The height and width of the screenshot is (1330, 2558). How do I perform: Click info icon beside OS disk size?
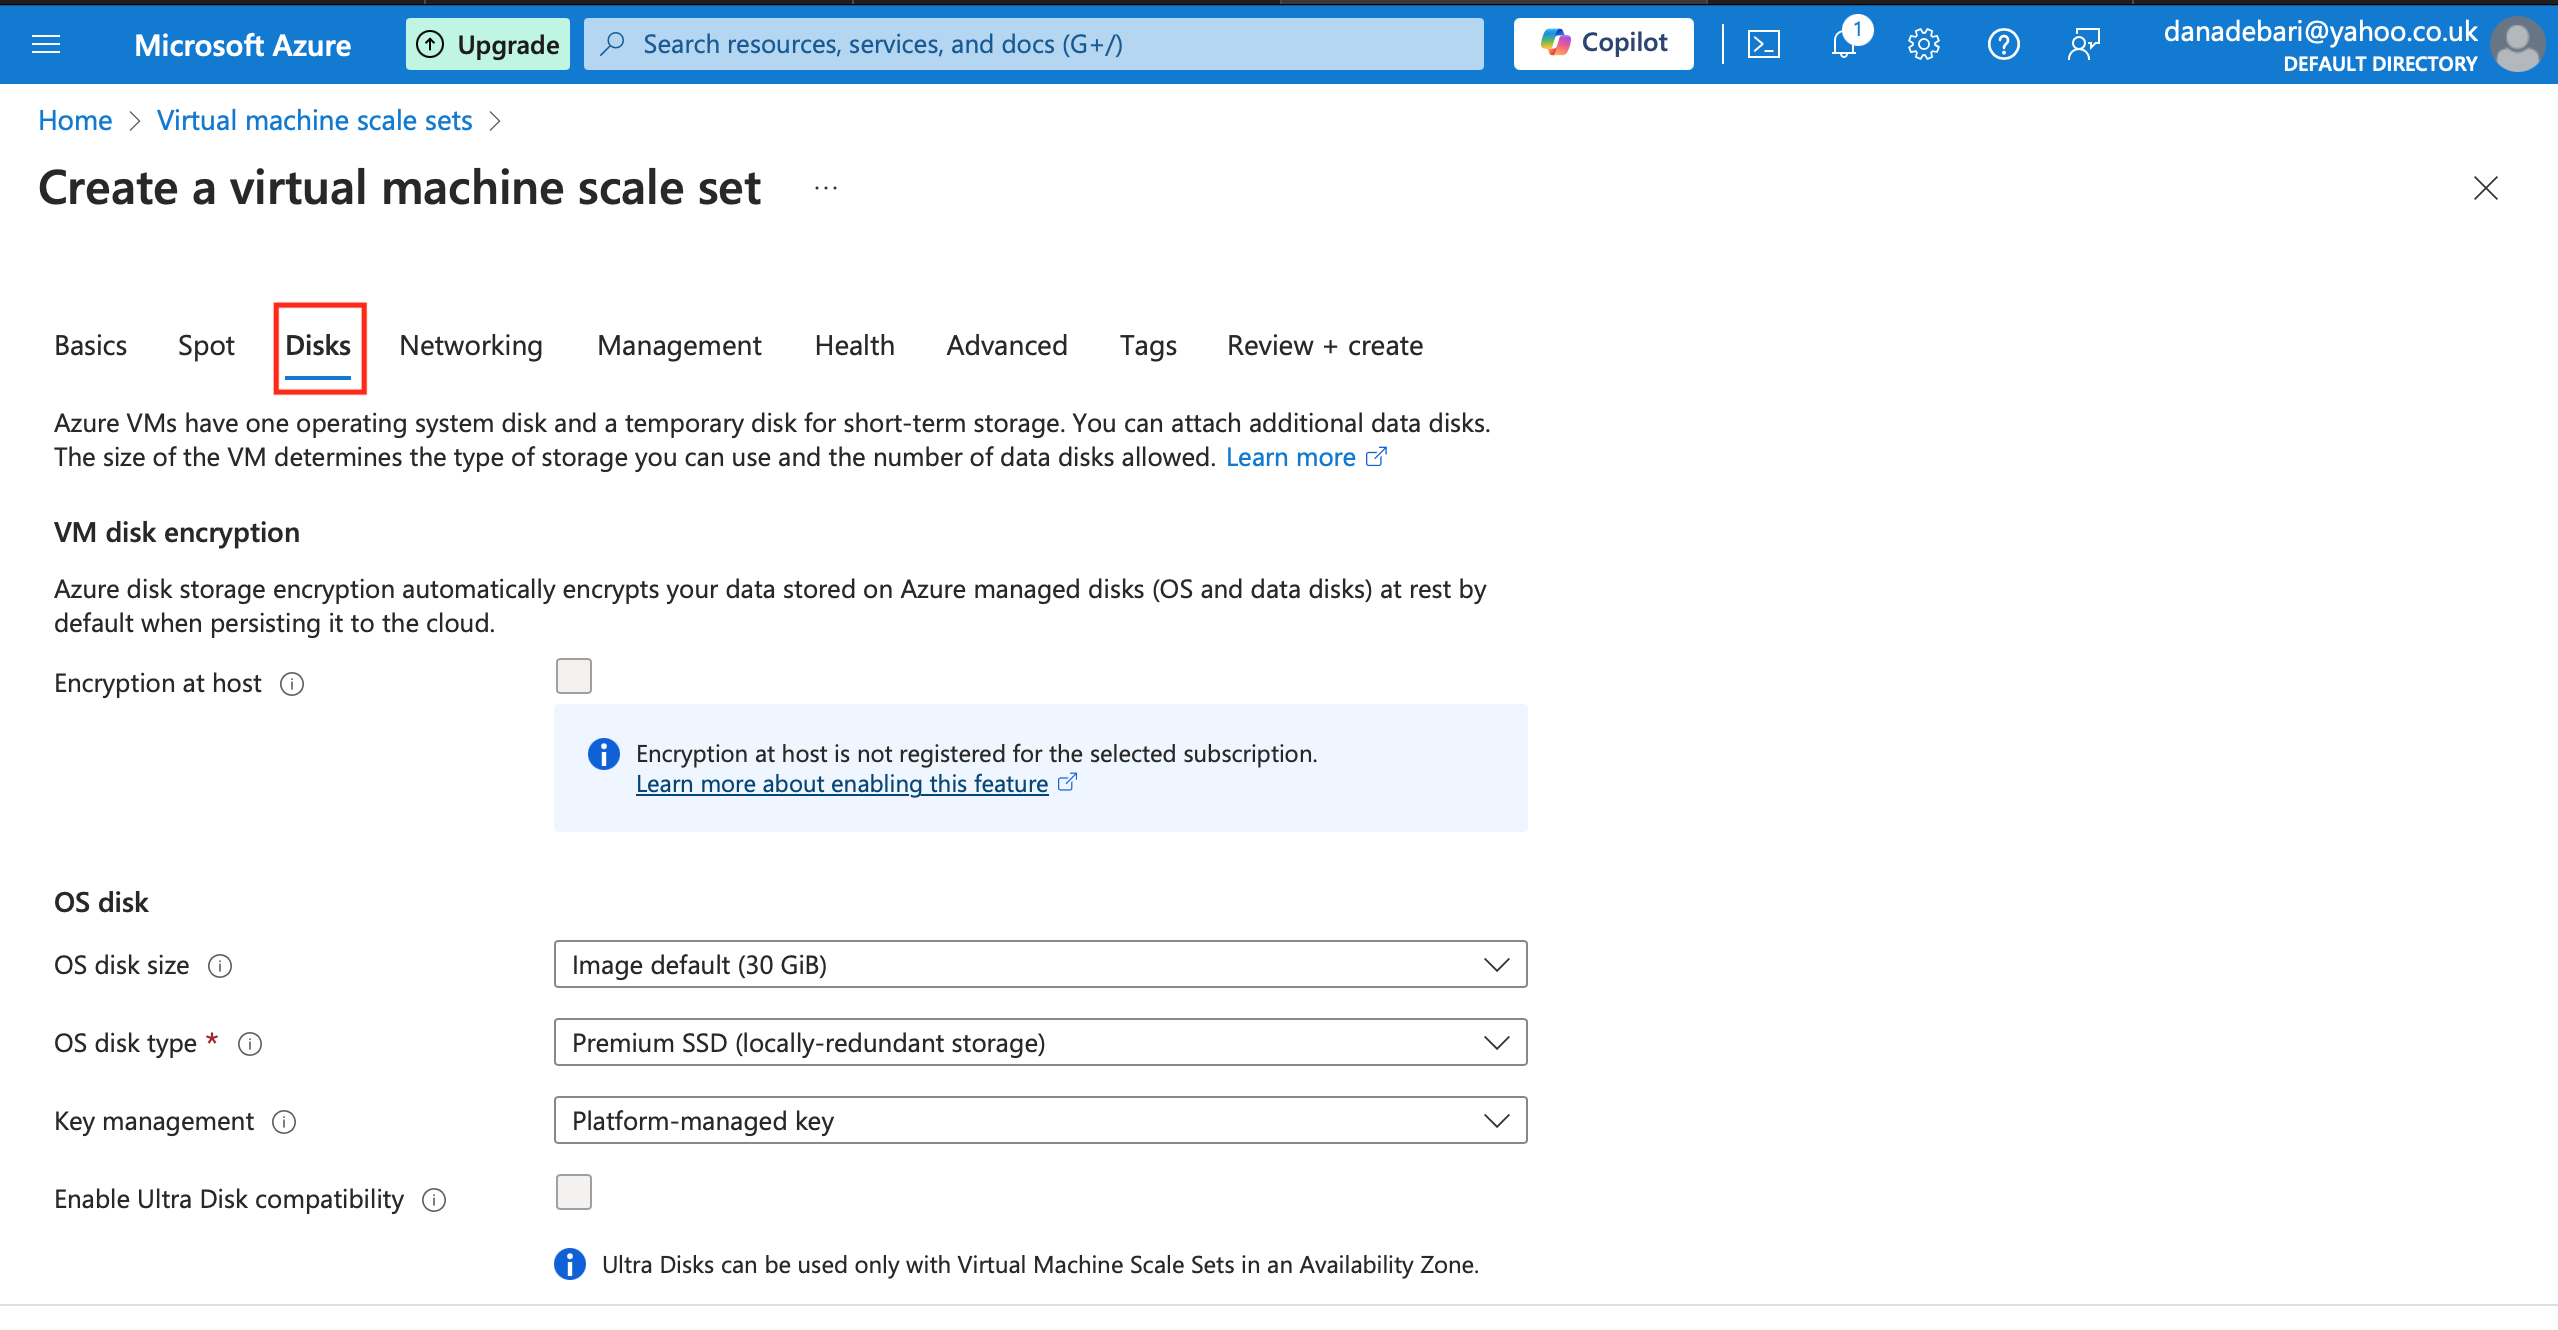(220, 966)
